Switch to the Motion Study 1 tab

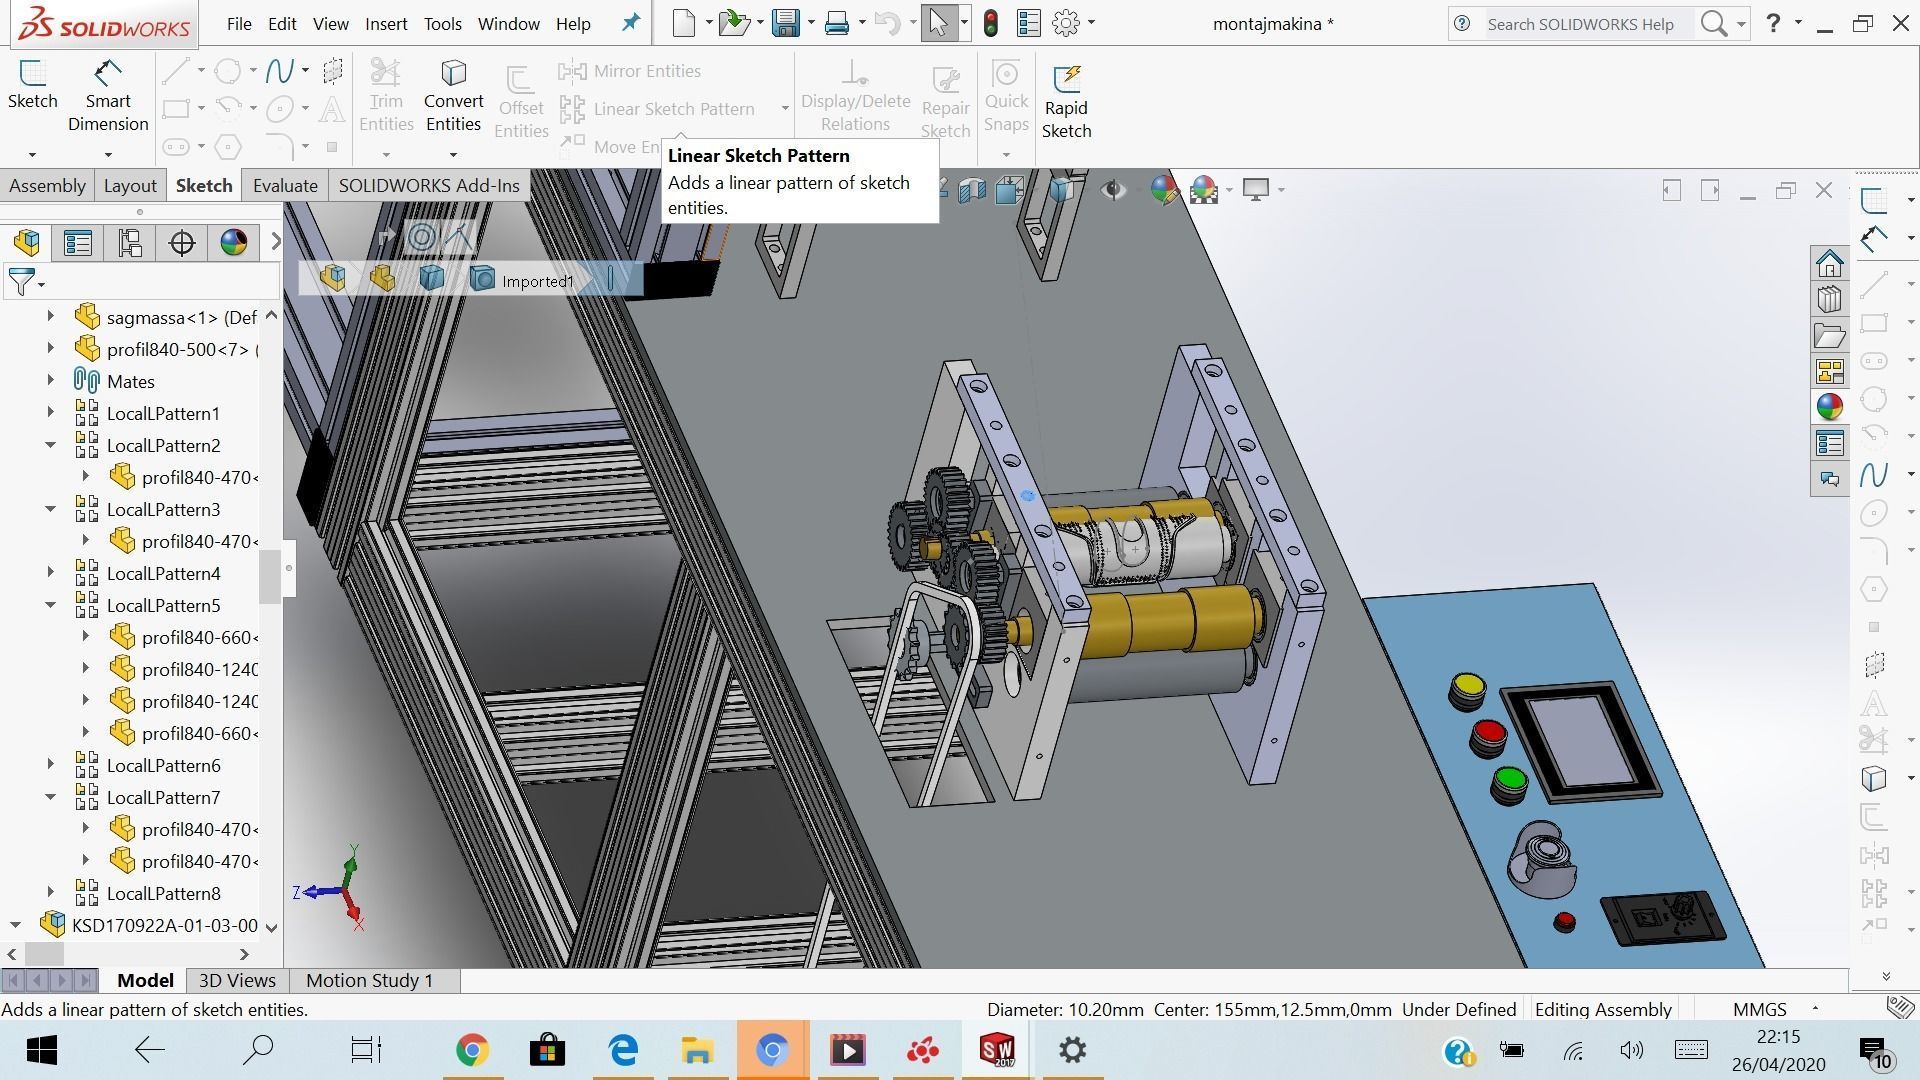369,980
